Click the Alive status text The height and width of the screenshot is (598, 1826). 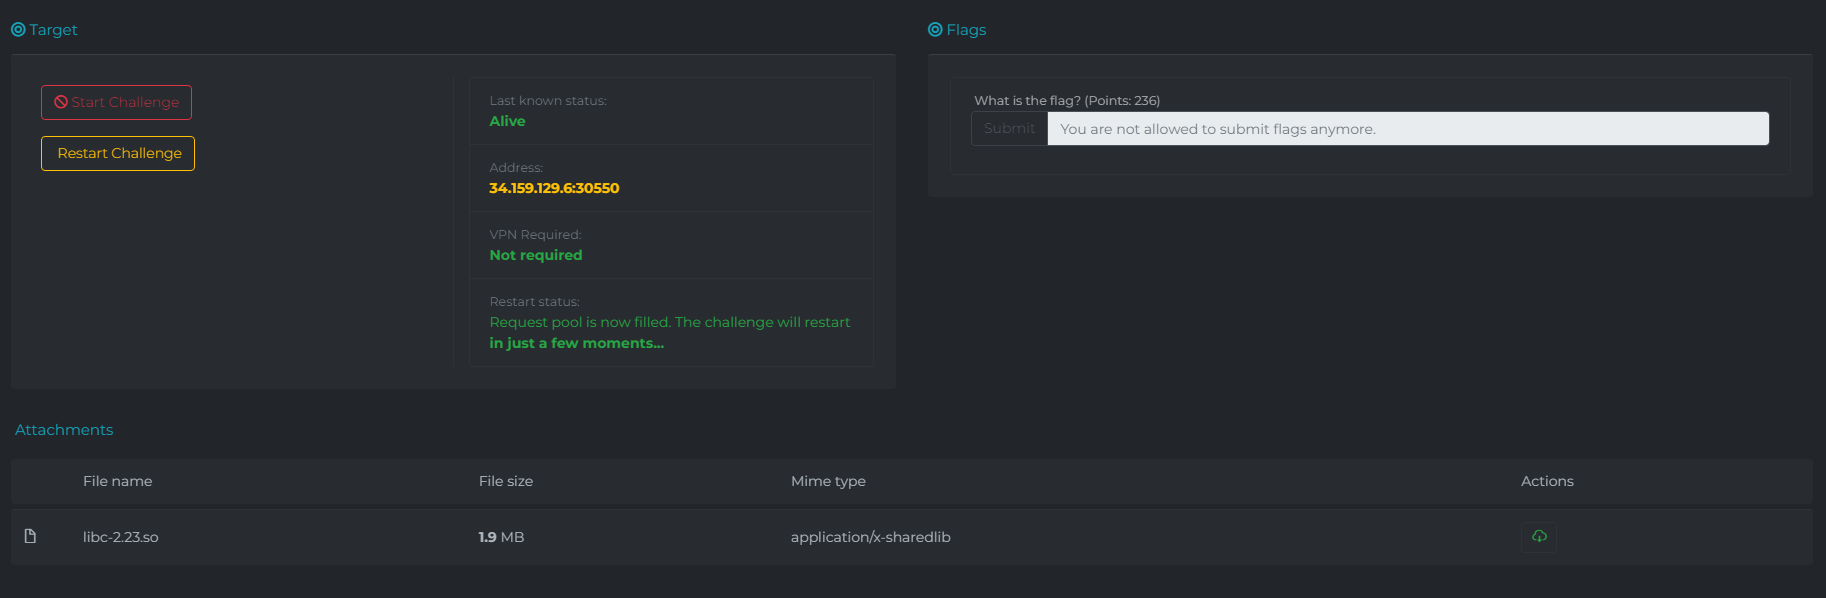coord(507,121)
